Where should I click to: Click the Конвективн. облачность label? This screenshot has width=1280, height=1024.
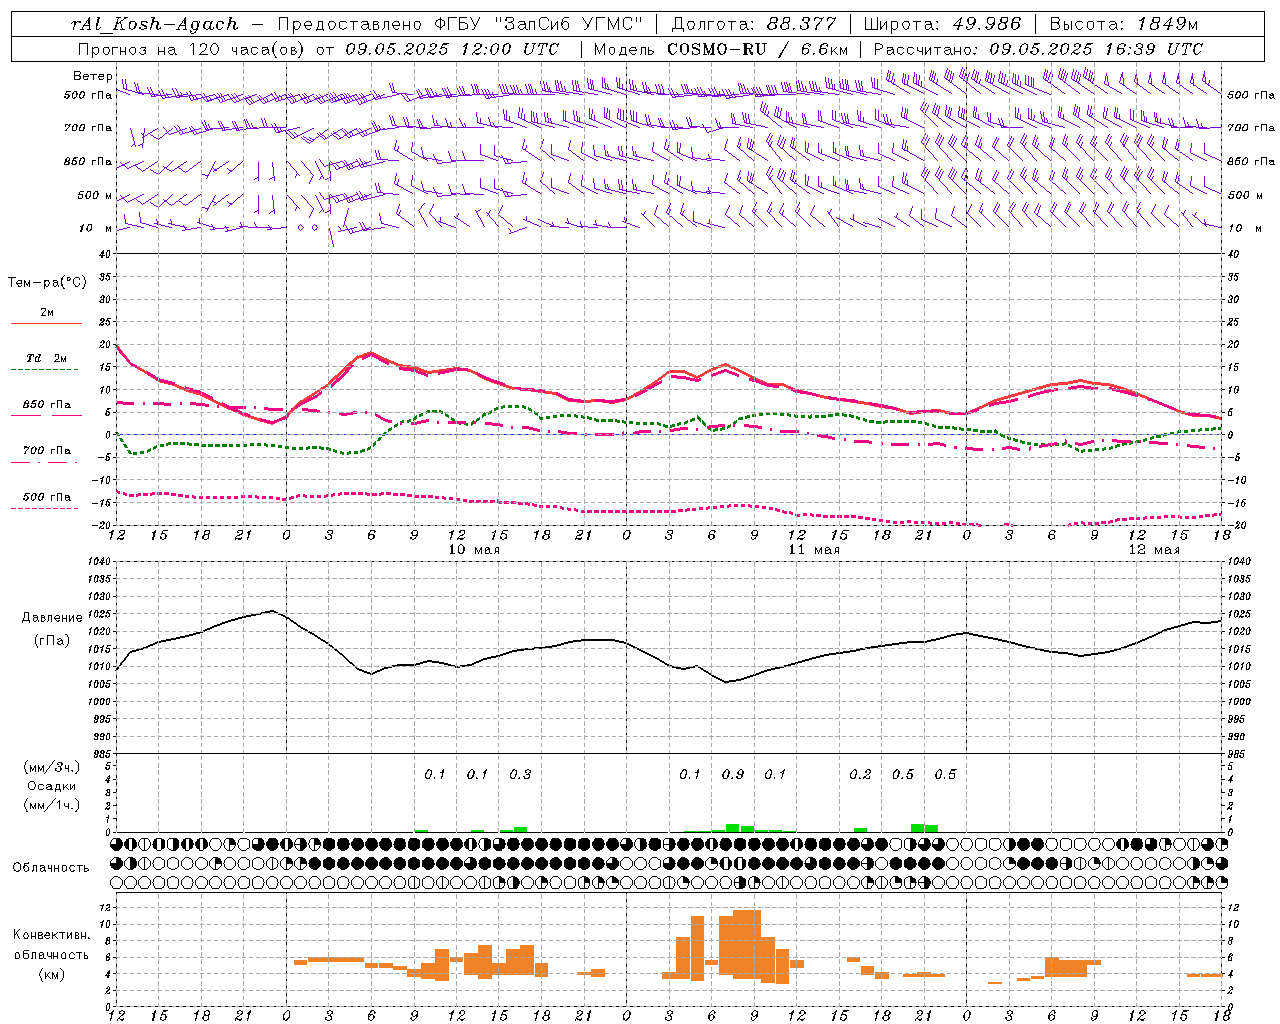pos(51,944)
